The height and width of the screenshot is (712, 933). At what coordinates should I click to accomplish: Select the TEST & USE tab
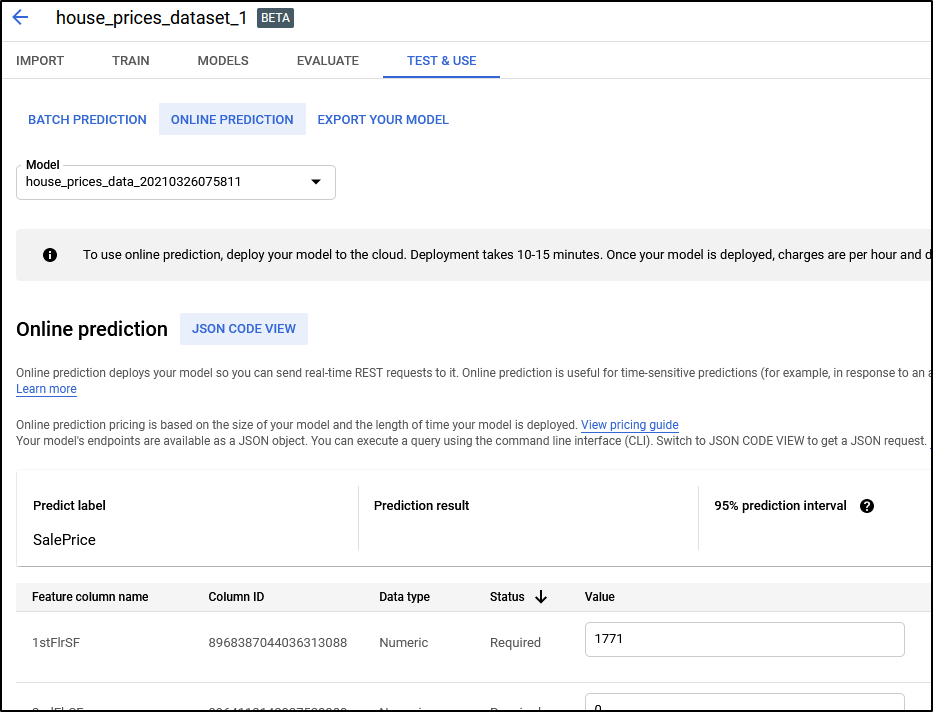[x=441, y=61]
